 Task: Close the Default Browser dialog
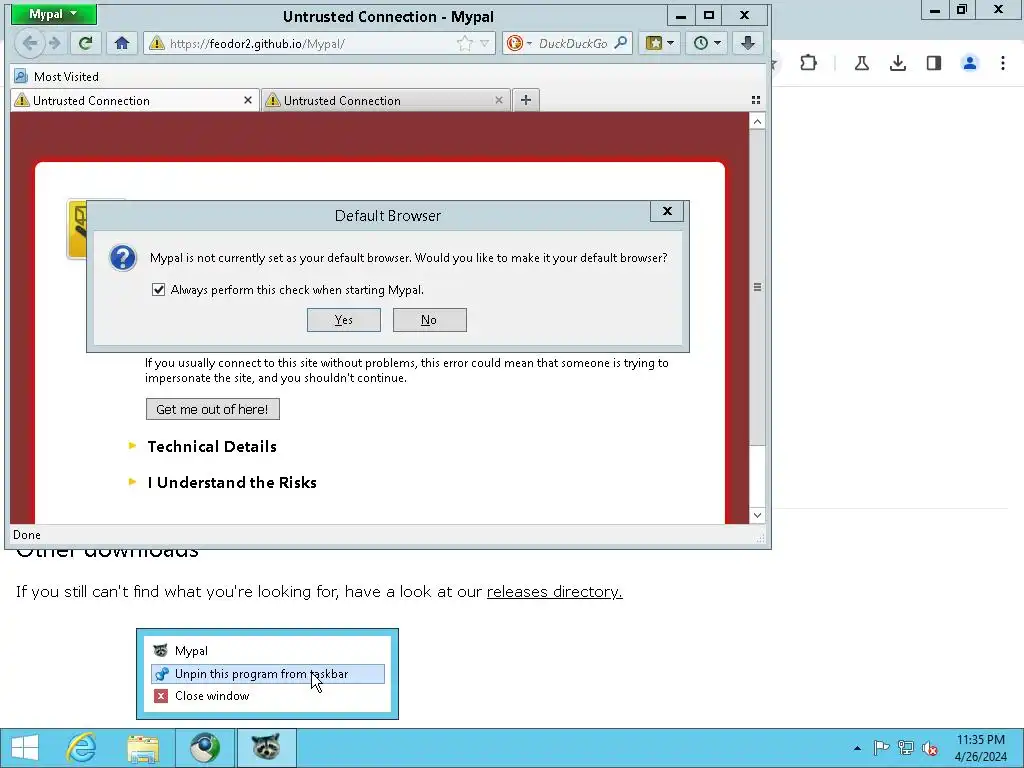pyautogui.click(x=667, y=211)
